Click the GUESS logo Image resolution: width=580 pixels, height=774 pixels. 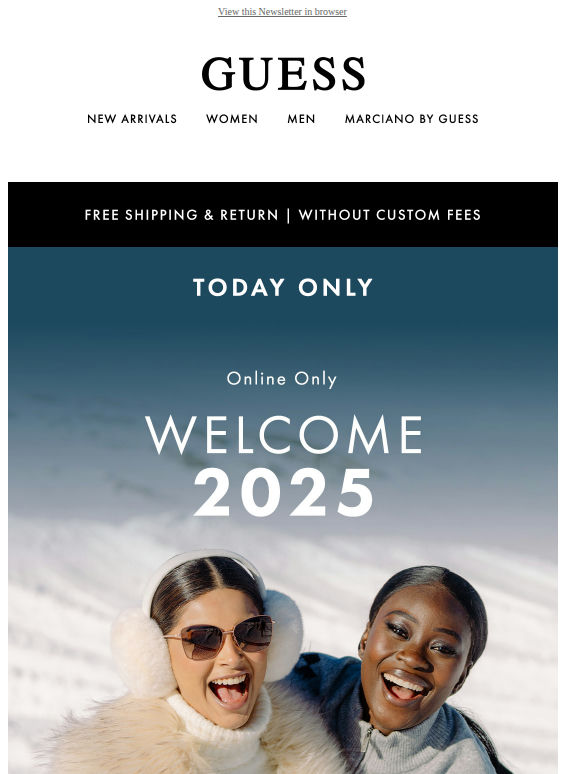point(283,74)
